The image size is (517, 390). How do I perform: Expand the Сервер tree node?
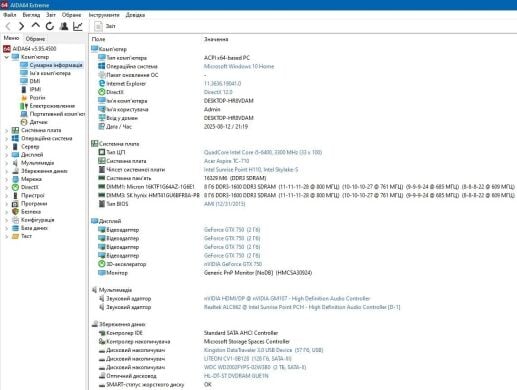pyautogui.click(x=6, y=147)
